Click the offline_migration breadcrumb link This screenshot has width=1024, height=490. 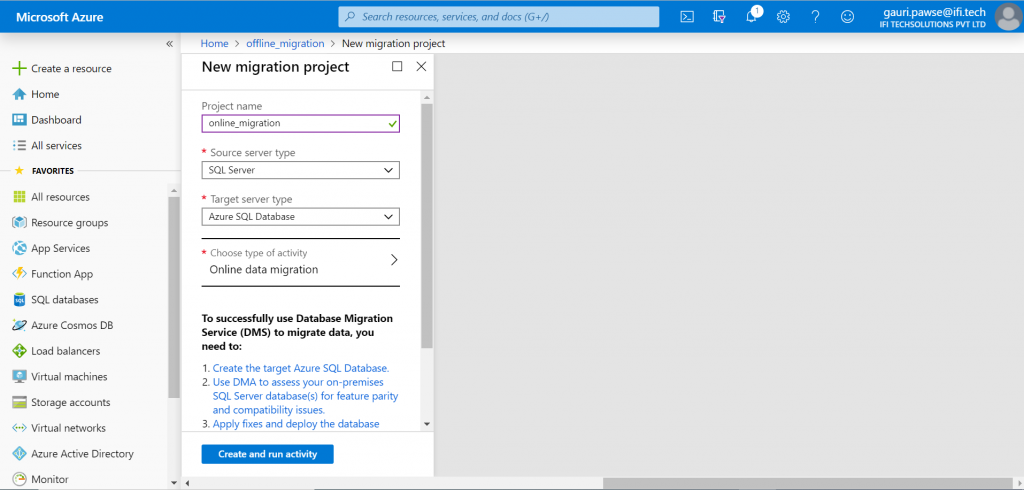pyautogui.click(x=285, y=43)
